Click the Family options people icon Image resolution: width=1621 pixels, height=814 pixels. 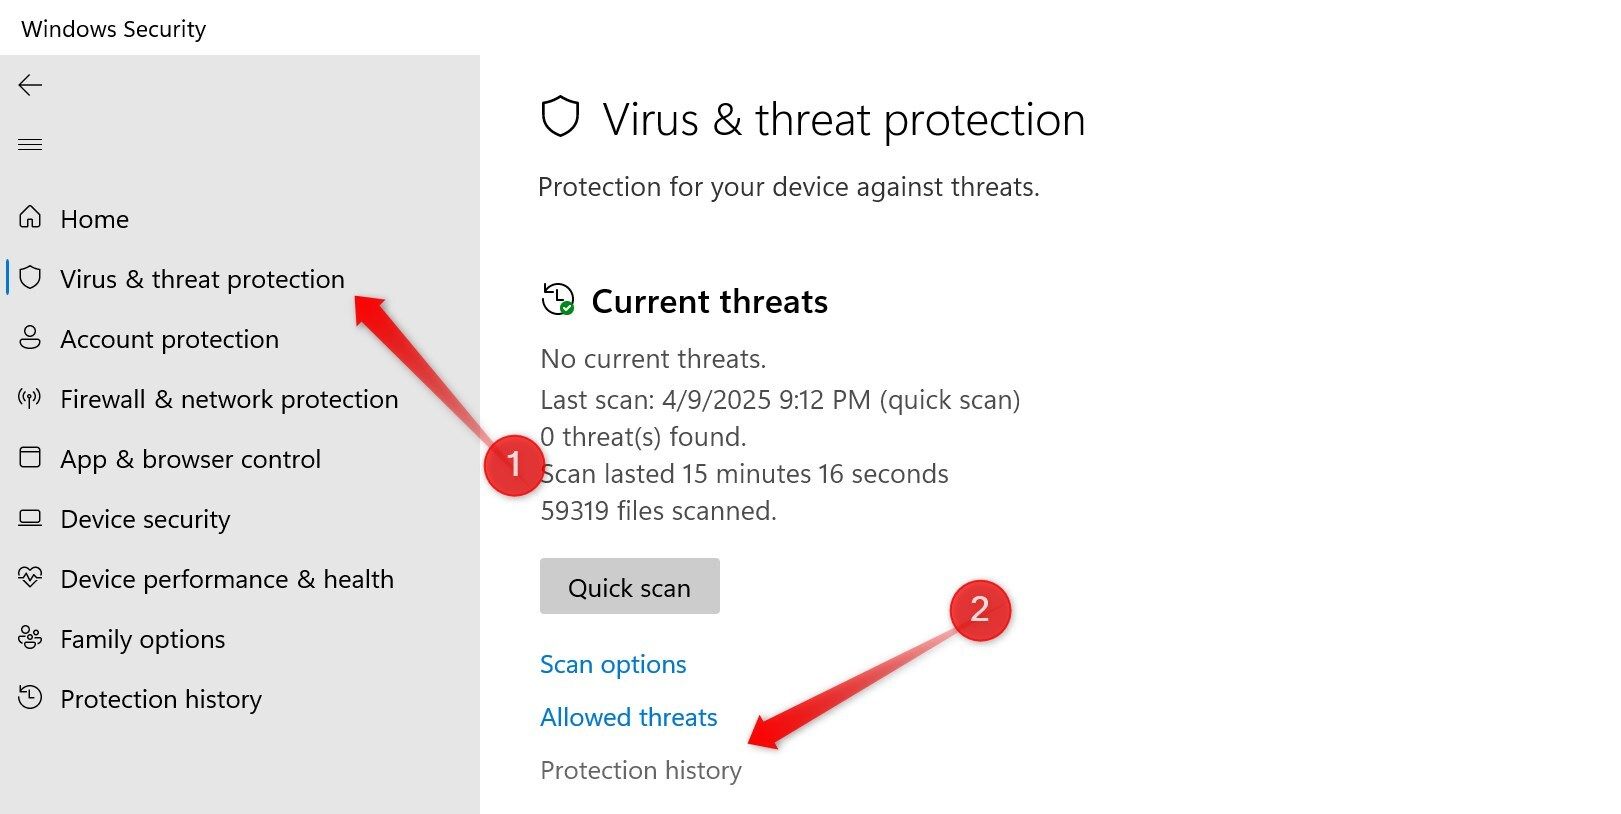[30, 637]
